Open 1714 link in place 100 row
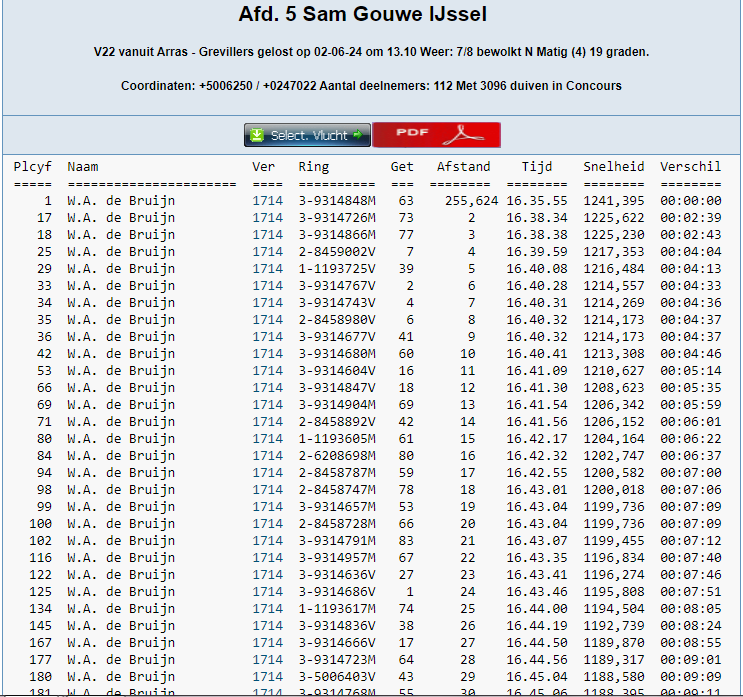 (267, 524)
